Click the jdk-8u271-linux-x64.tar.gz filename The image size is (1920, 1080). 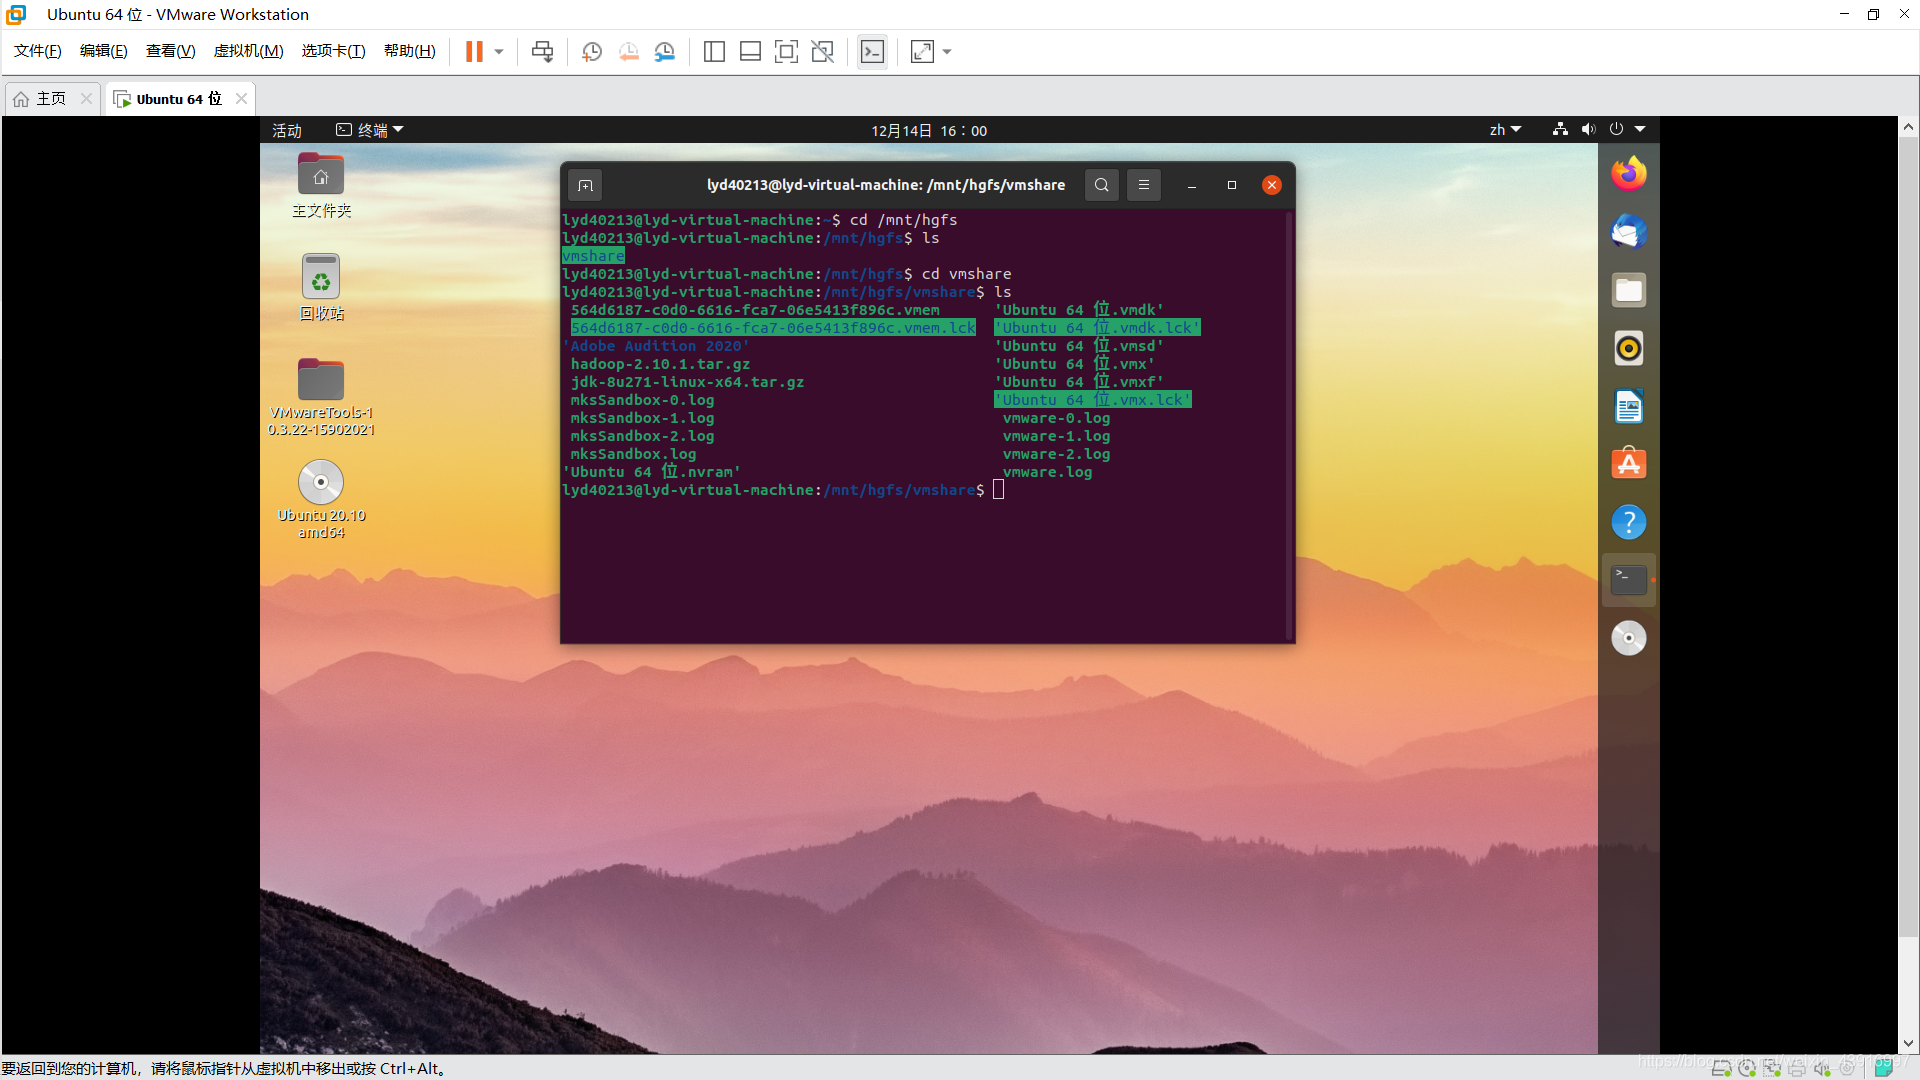point(687,382)
